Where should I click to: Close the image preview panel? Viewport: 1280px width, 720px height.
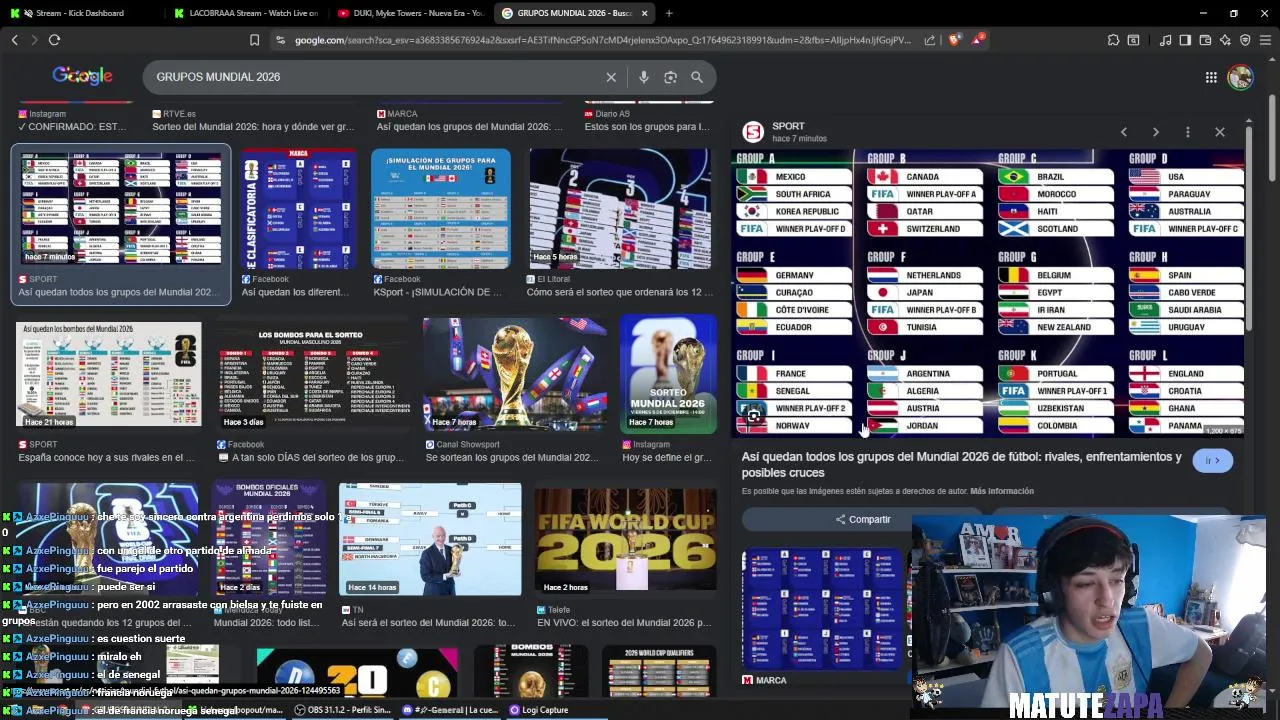(x=1219, y=132)
